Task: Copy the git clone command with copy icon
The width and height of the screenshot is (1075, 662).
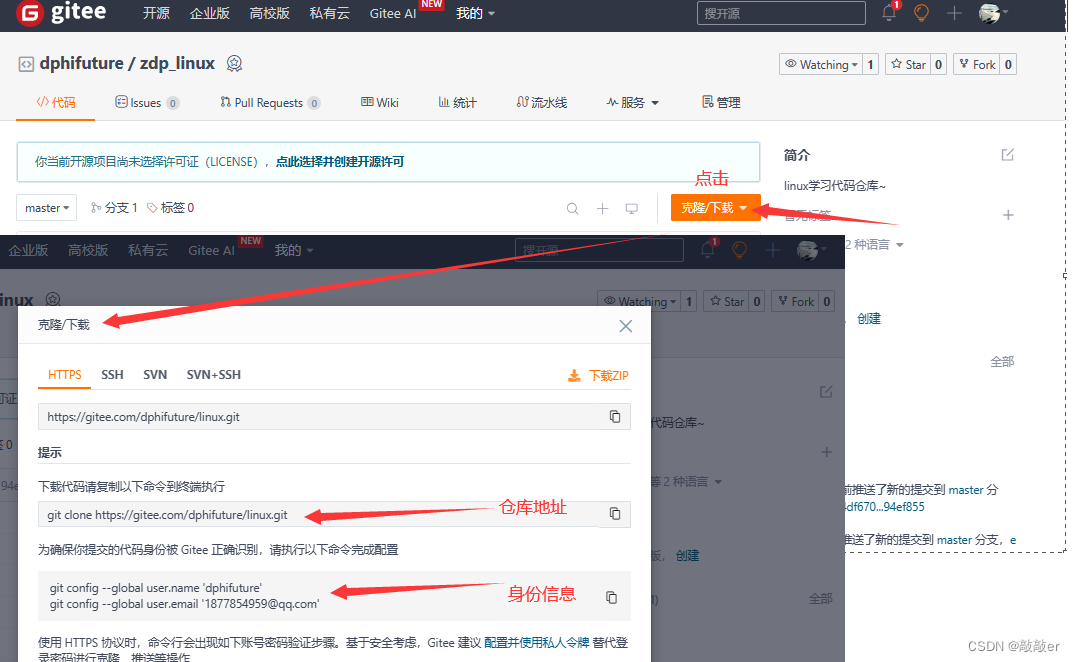Action: (615, 514)
